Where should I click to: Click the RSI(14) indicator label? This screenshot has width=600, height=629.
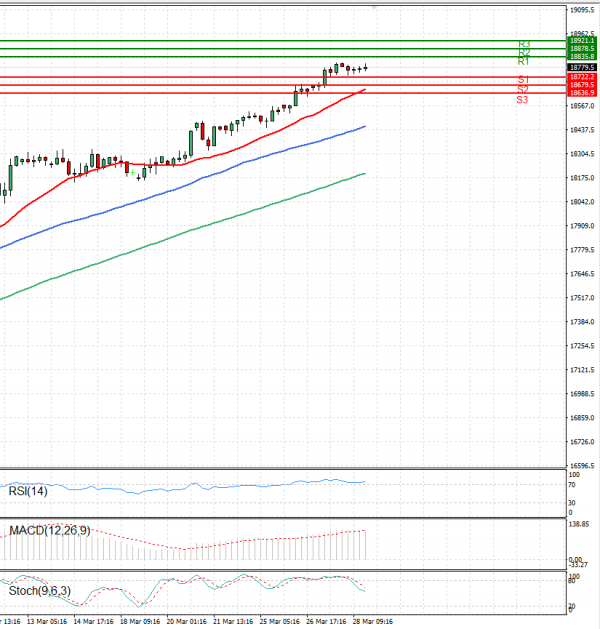click(28, 491)
